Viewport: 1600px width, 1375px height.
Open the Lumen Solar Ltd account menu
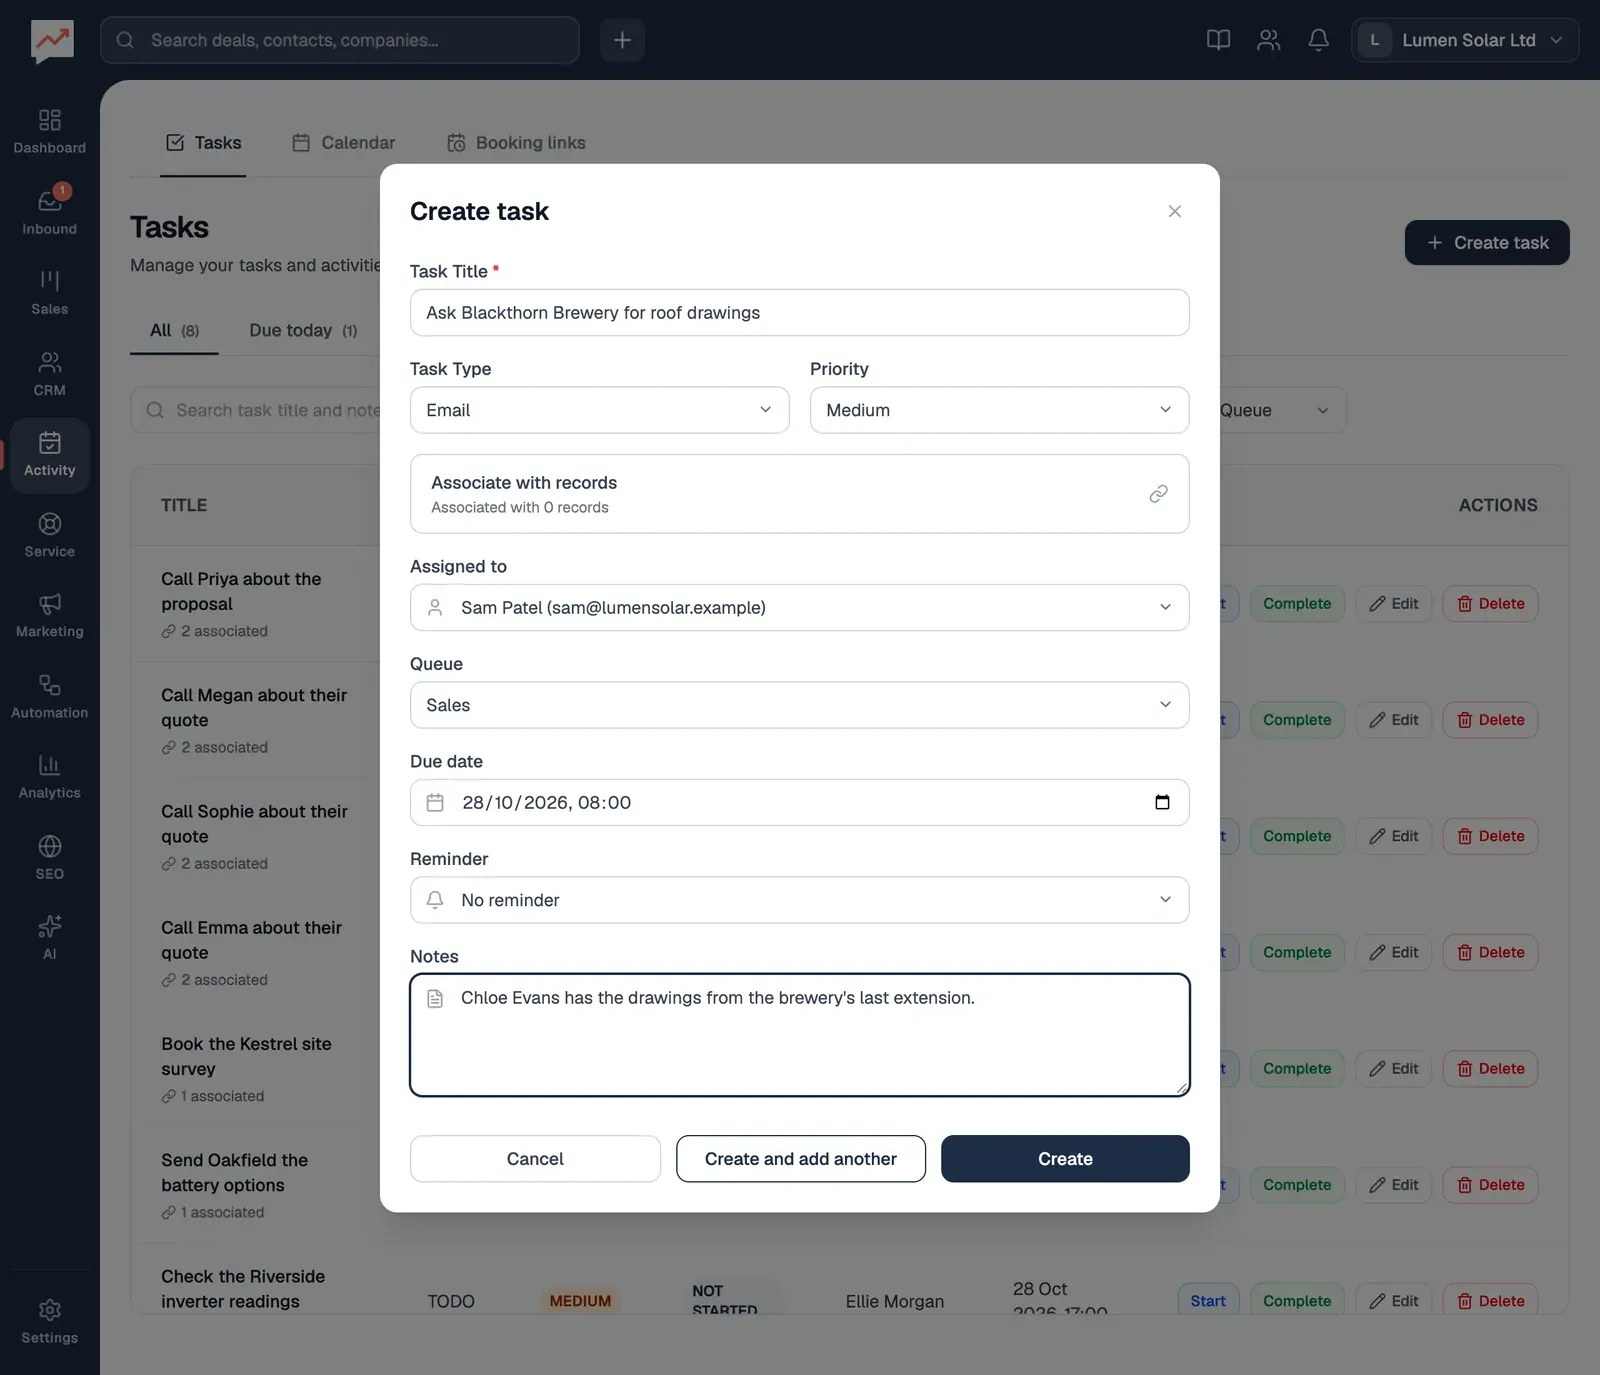(1465, 40)
